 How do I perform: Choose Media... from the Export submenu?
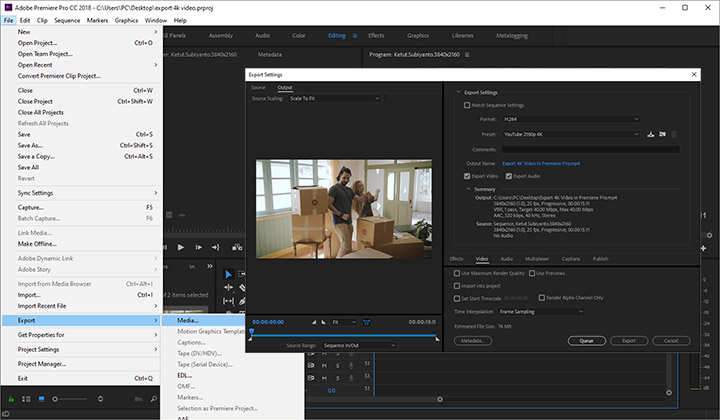click(x=188, y=320)
